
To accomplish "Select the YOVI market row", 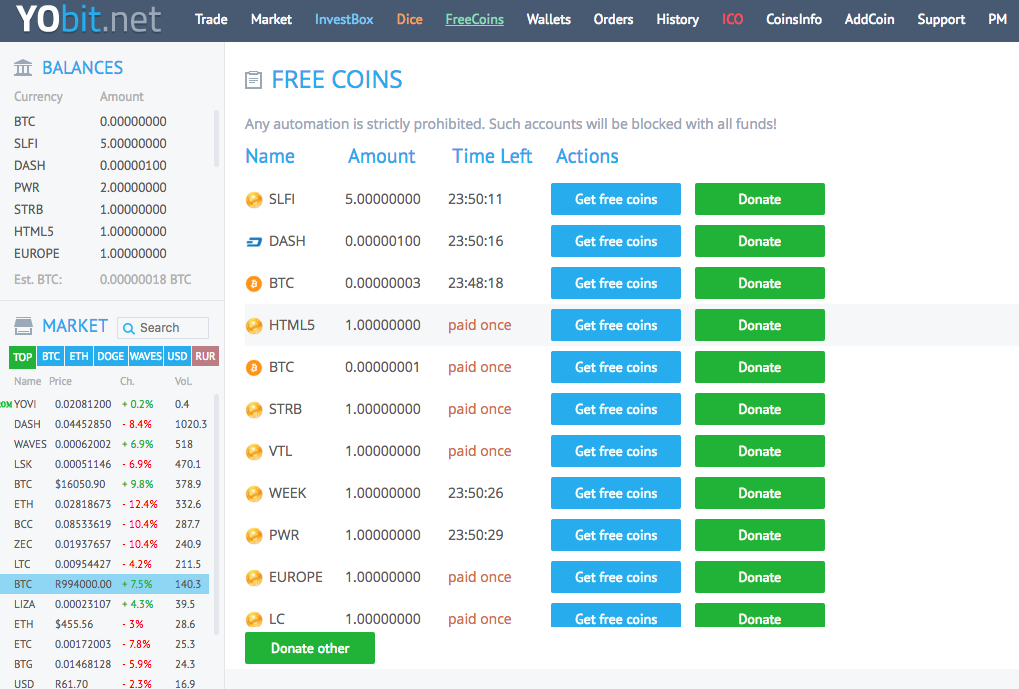I will click(x=104, y=404).
